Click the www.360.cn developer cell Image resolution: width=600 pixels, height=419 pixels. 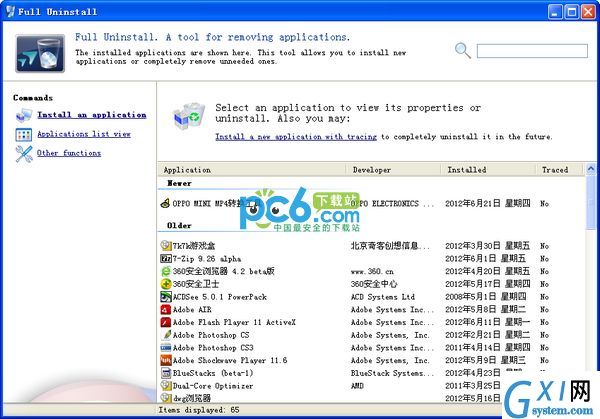tap(372, 271)
